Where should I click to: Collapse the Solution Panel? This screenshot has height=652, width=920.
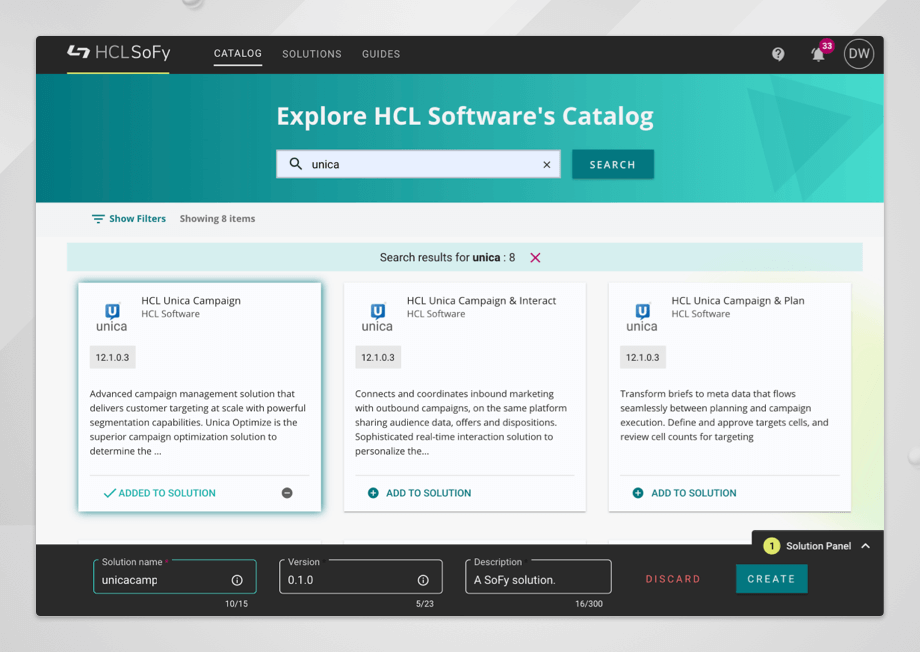tap(866, 546)
